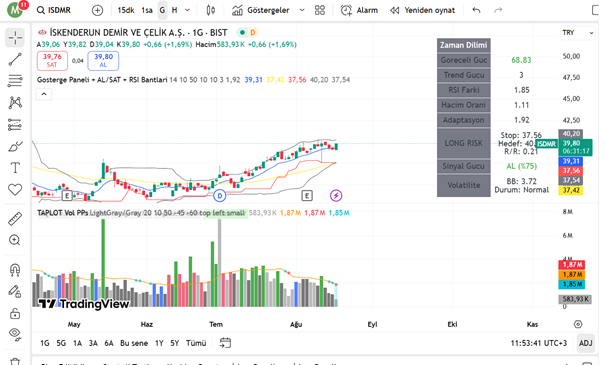Image resolution: width=605 pixels, height=365 pixels.
Task: Select the text annotation tool
Action: click(x=15, y=168)
